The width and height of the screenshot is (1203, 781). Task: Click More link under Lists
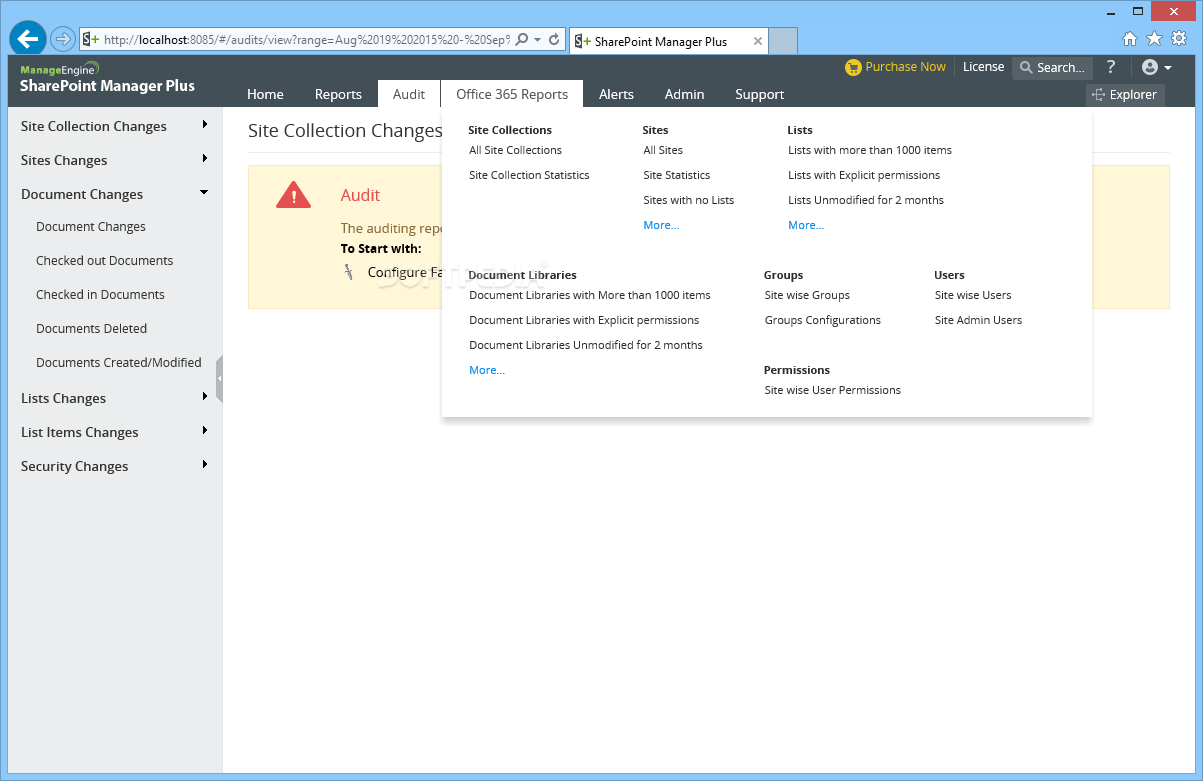click(806, 225)
